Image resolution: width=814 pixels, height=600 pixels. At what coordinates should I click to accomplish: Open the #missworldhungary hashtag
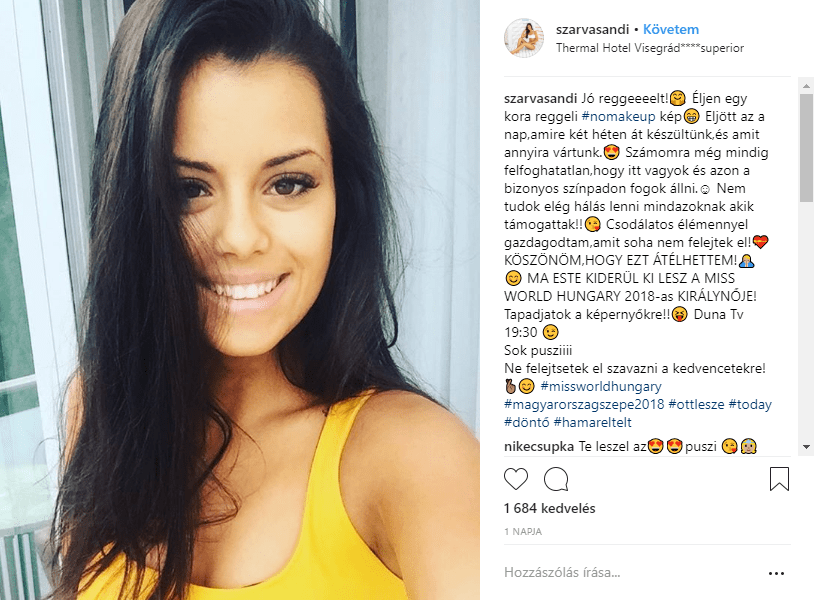point(601,386)
